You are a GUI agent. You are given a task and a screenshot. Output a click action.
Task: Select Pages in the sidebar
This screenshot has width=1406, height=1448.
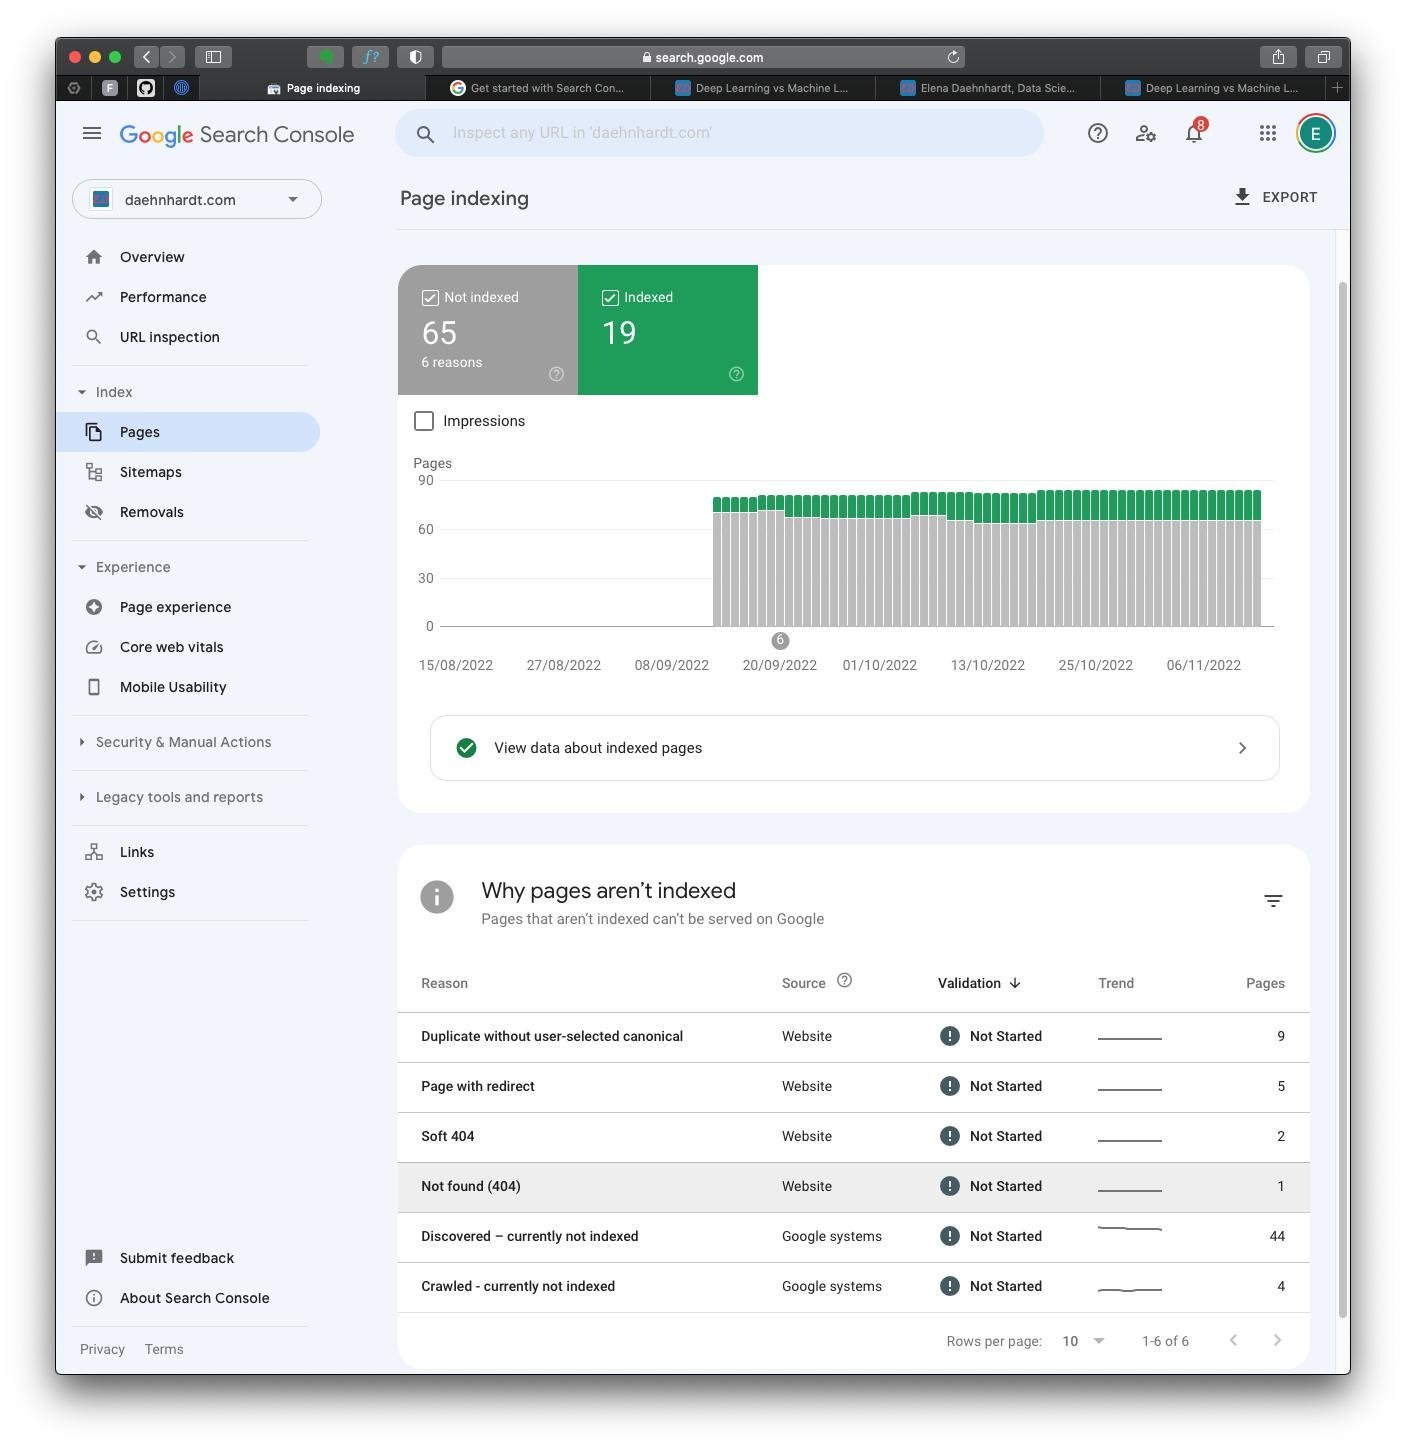point(188,432)
